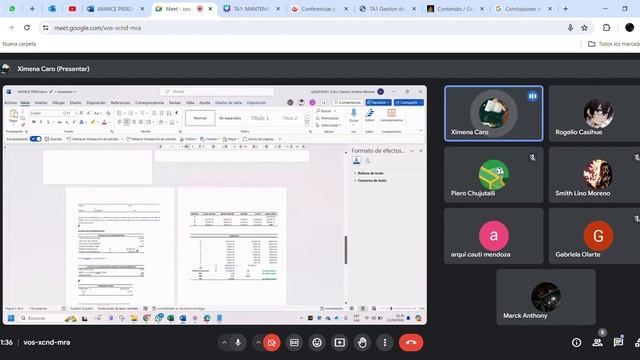Click Windows Start button in shared taskbar
640x360 pixels.
(x=11, y=318)
